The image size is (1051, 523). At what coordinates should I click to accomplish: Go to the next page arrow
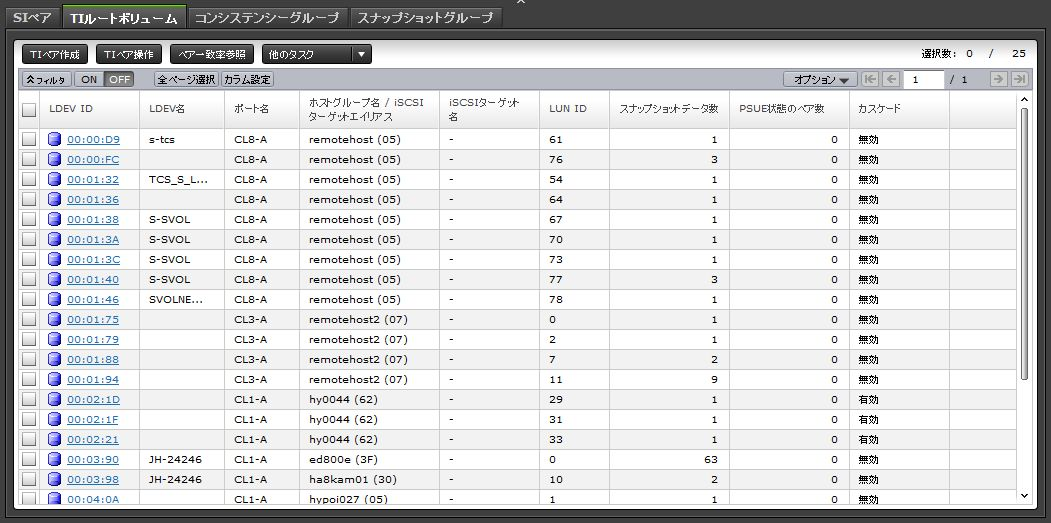(999, 79)
